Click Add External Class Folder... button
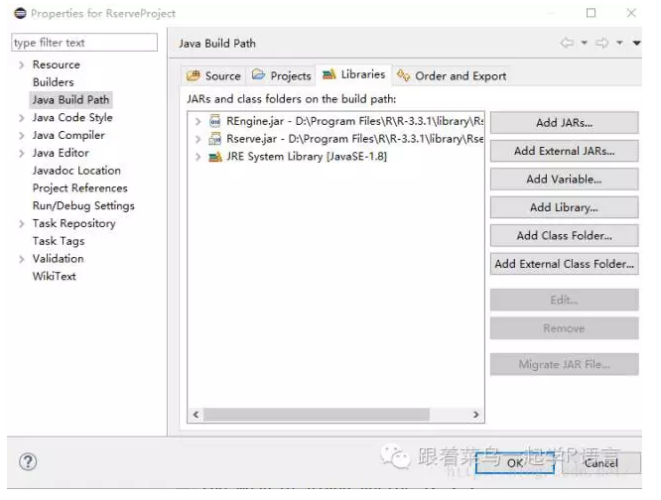Screen dimensions: 661x500 coord(564,264)
